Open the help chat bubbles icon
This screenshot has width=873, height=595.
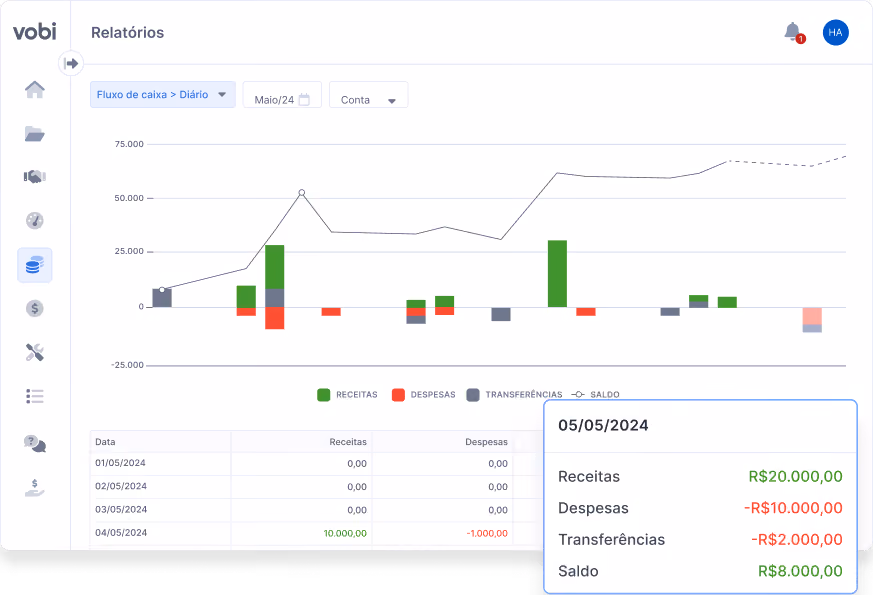(x=35, y=444)
